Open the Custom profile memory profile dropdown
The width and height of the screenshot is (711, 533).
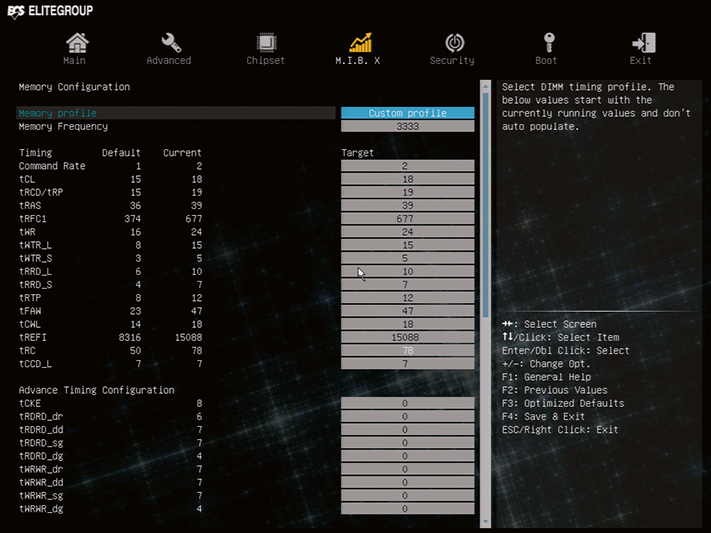click(x=408, y=113)
